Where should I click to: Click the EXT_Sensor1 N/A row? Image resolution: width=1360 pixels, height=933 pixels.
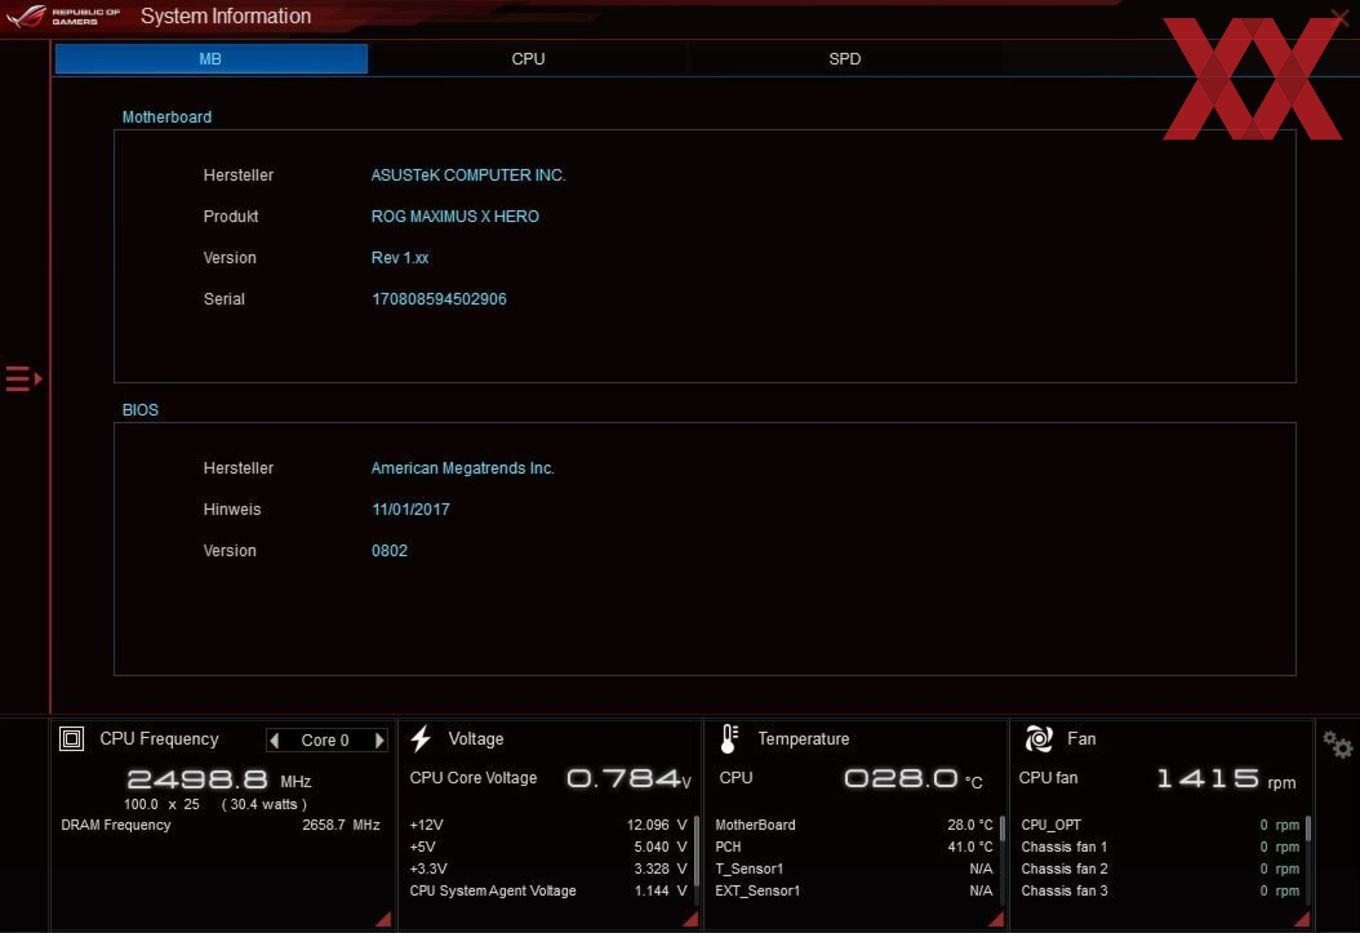tap(854, 891)
